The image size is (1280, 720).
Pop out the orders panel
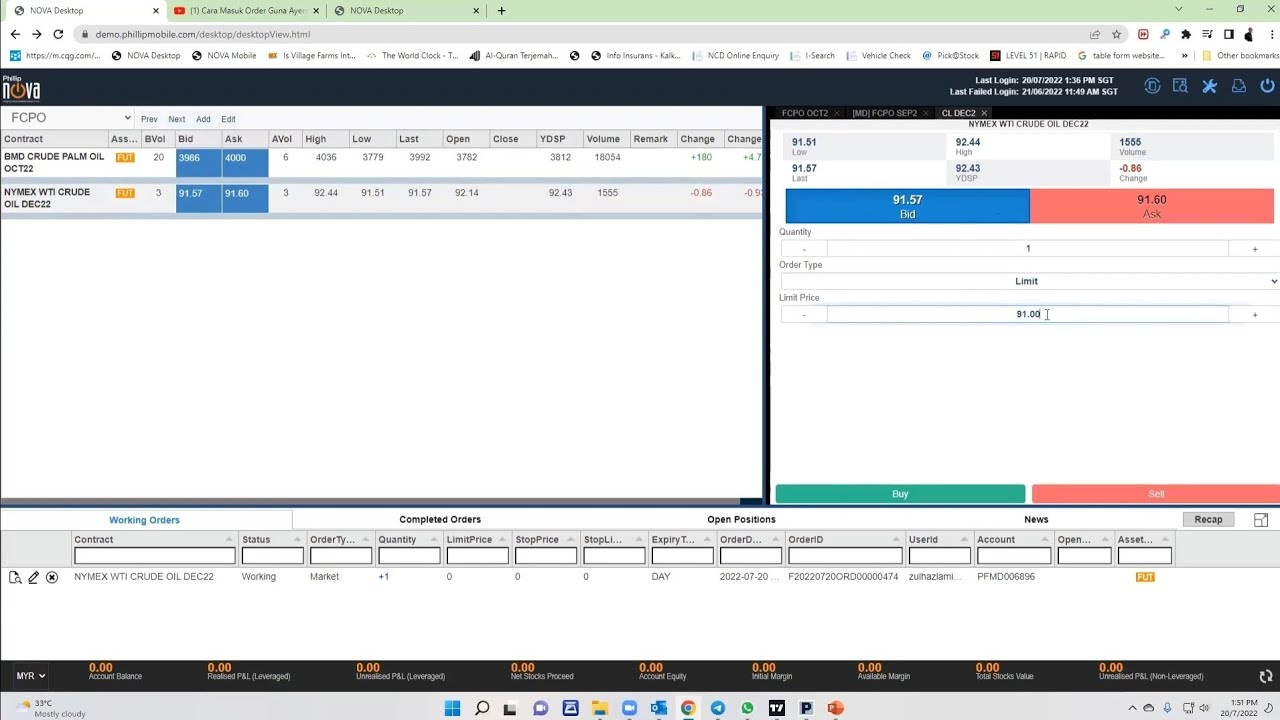(x=1261, y=520)
